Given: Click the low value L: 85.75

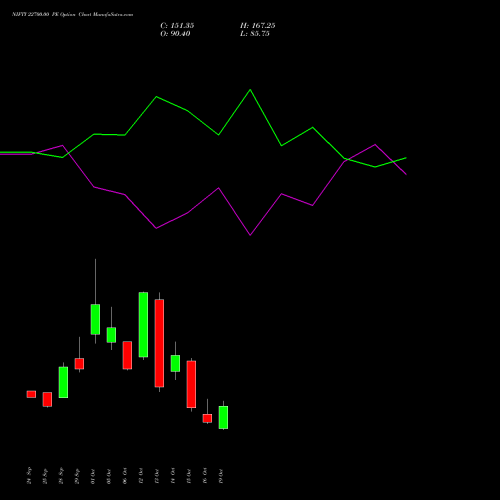Looking at the screenshot, I should [255, 34].
